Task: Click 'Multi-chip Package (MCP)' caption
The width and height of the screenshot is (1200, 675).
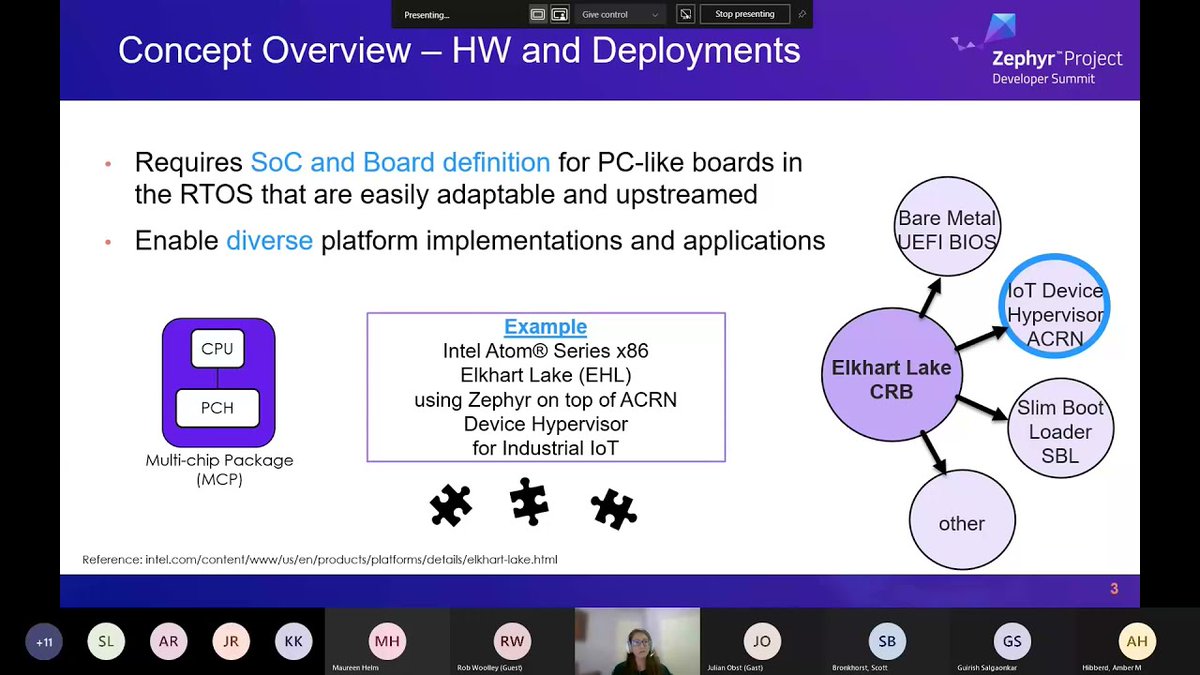Action: [x=219, y=469]
